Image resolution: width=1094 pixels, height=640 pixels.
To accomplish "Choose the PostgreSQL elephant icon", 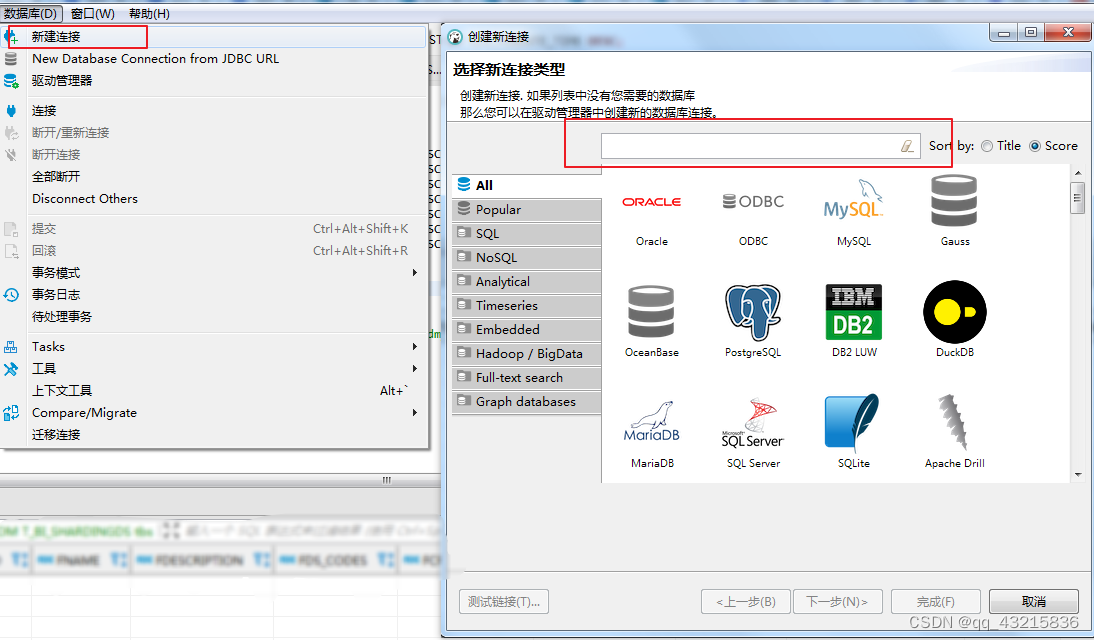I will 752,312.
